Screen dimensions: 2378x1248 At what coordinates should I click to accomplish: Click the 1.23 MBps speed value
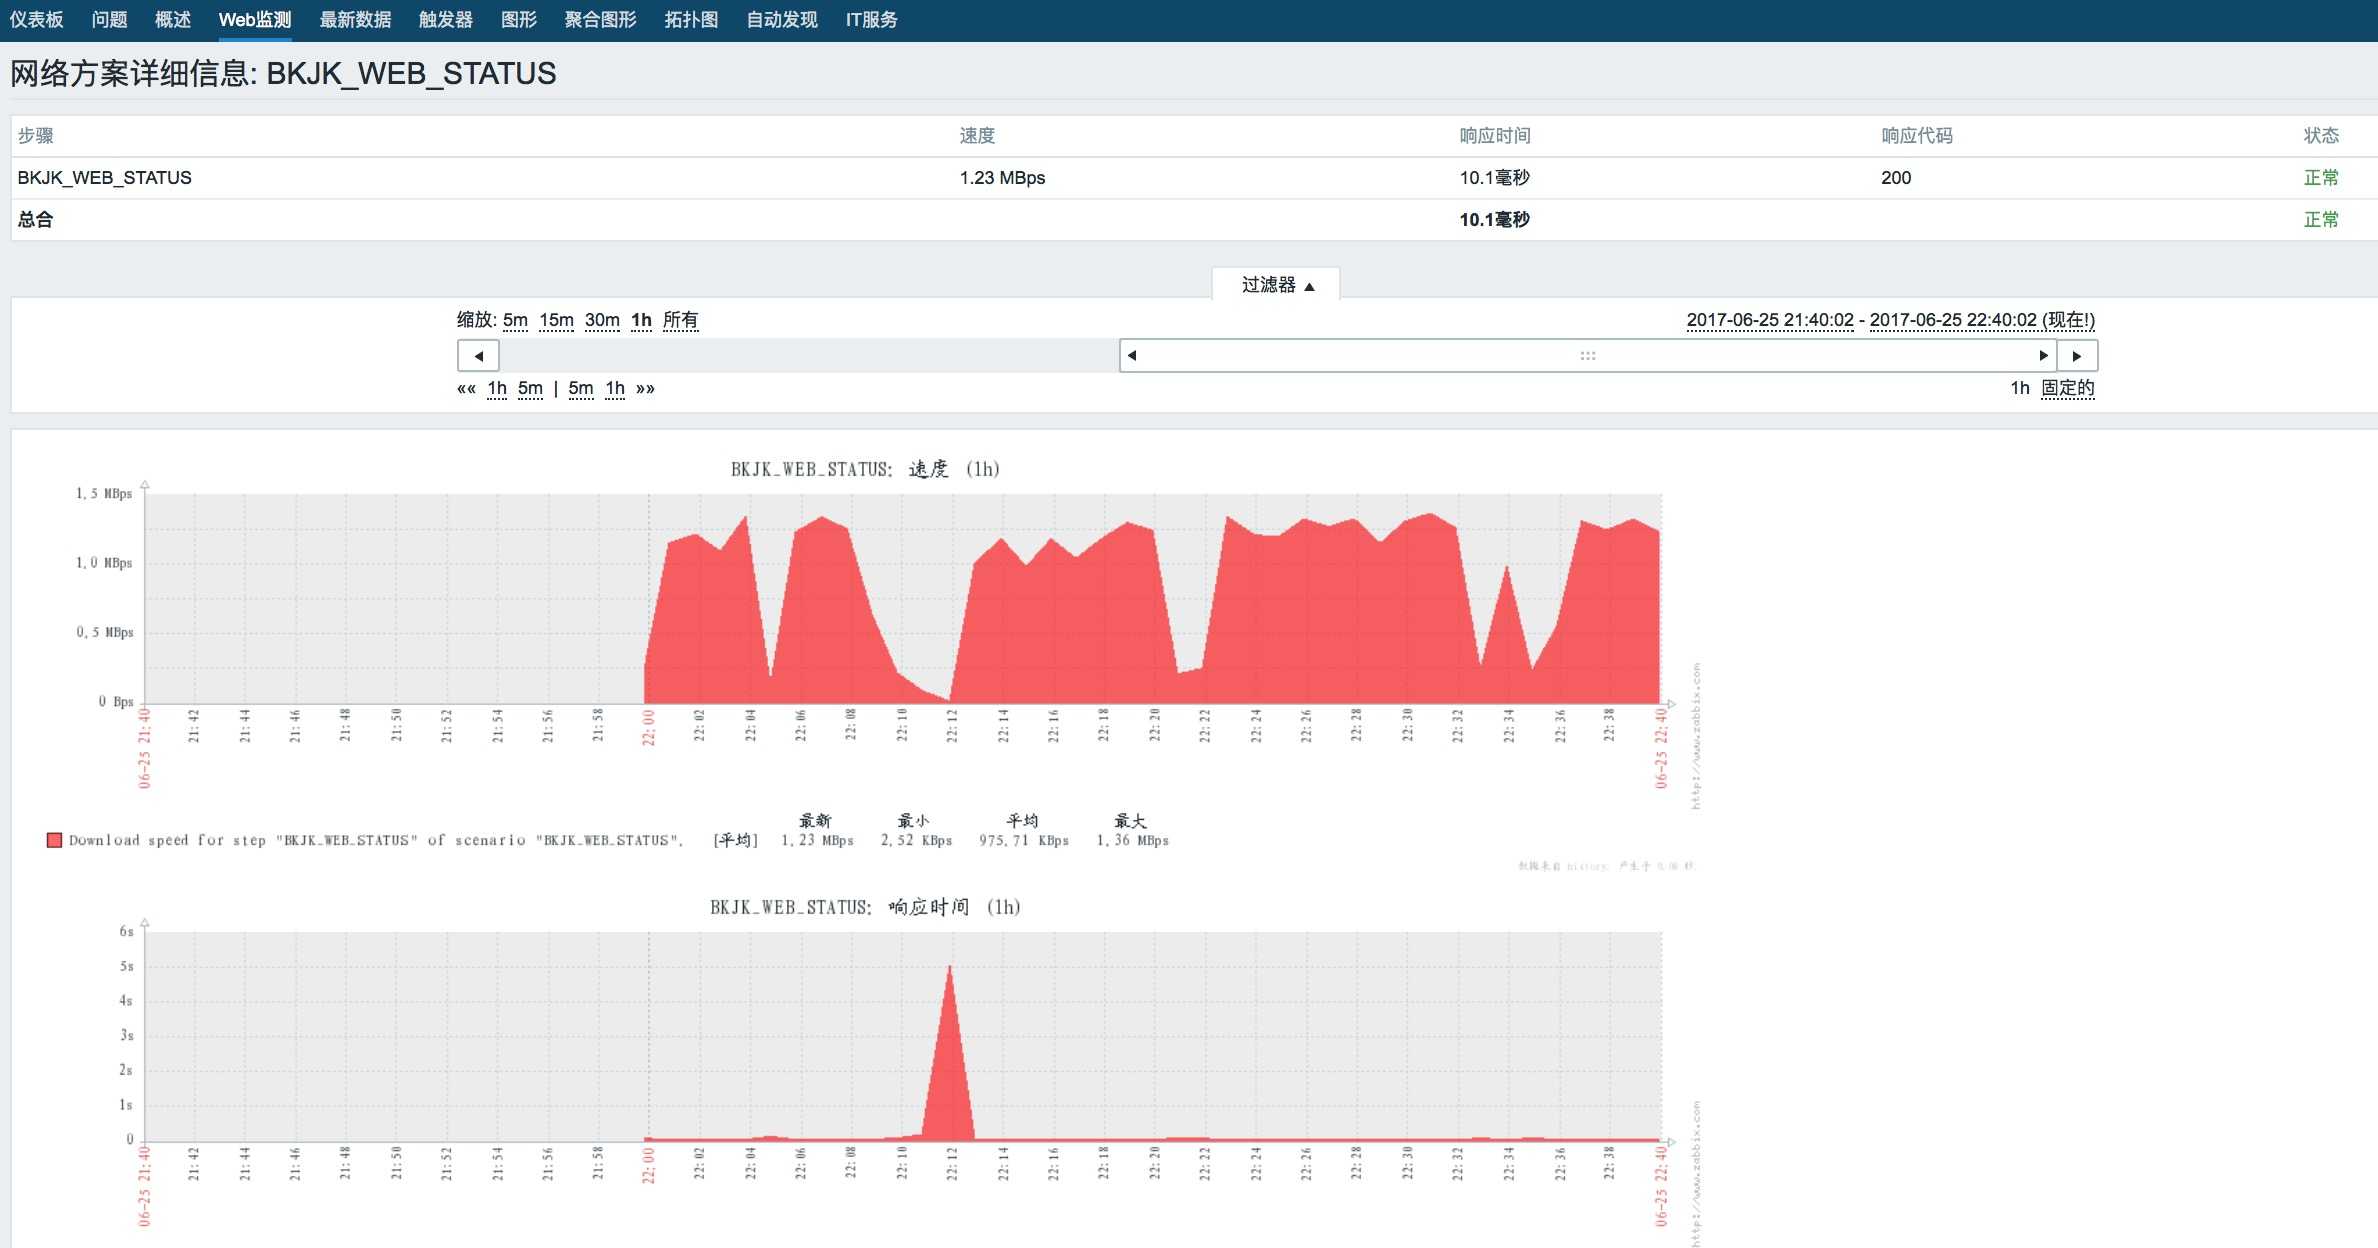pyautogui.click(x=1002, y=178)
